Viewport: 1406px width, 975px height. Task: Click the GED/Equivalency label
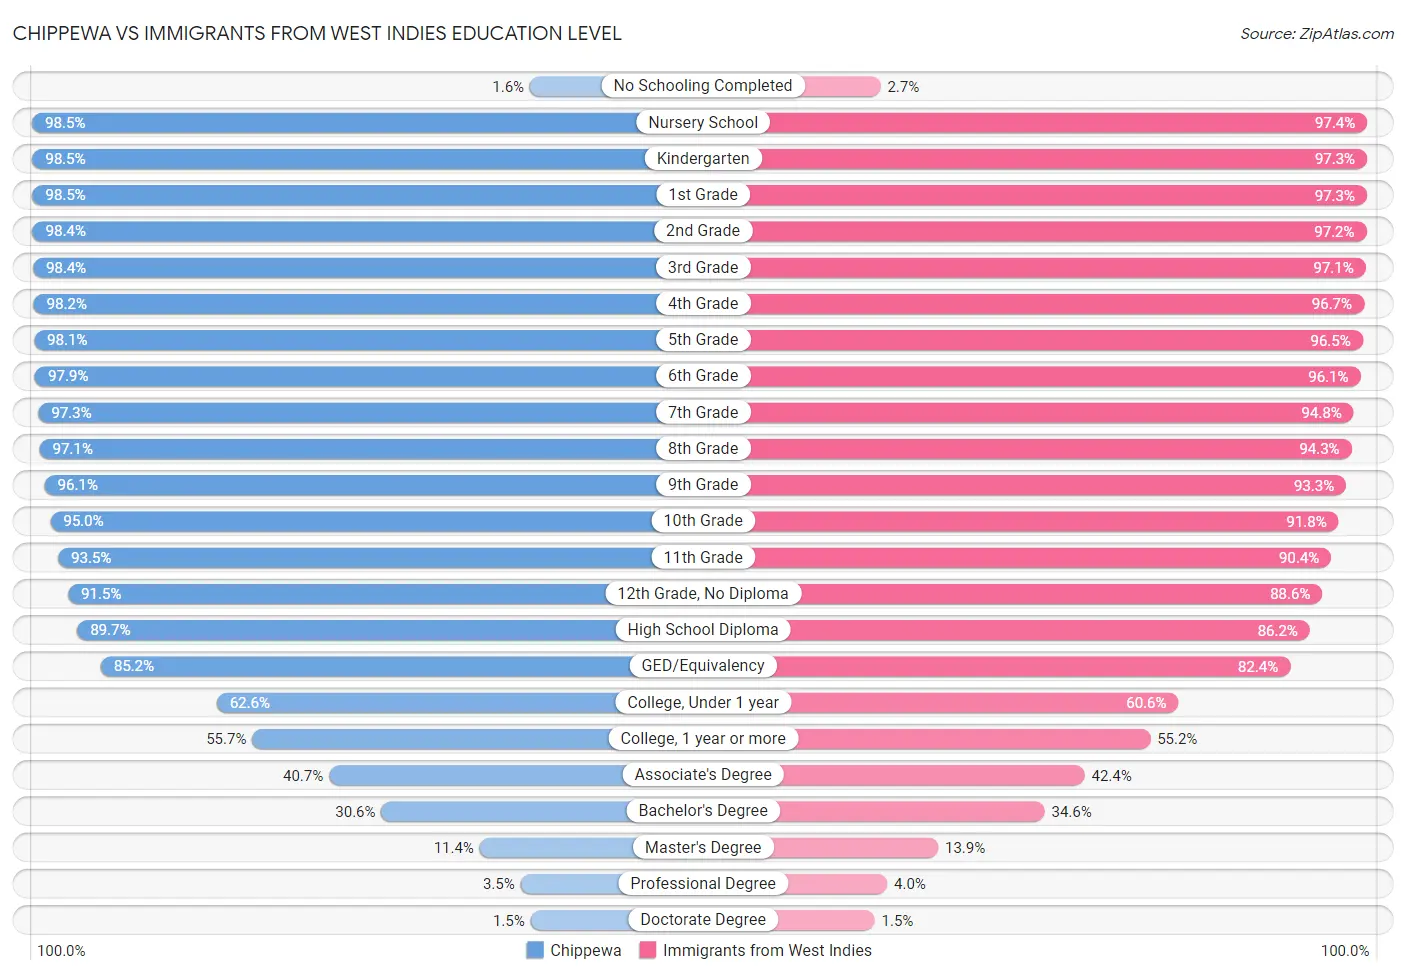click(703, 665)
